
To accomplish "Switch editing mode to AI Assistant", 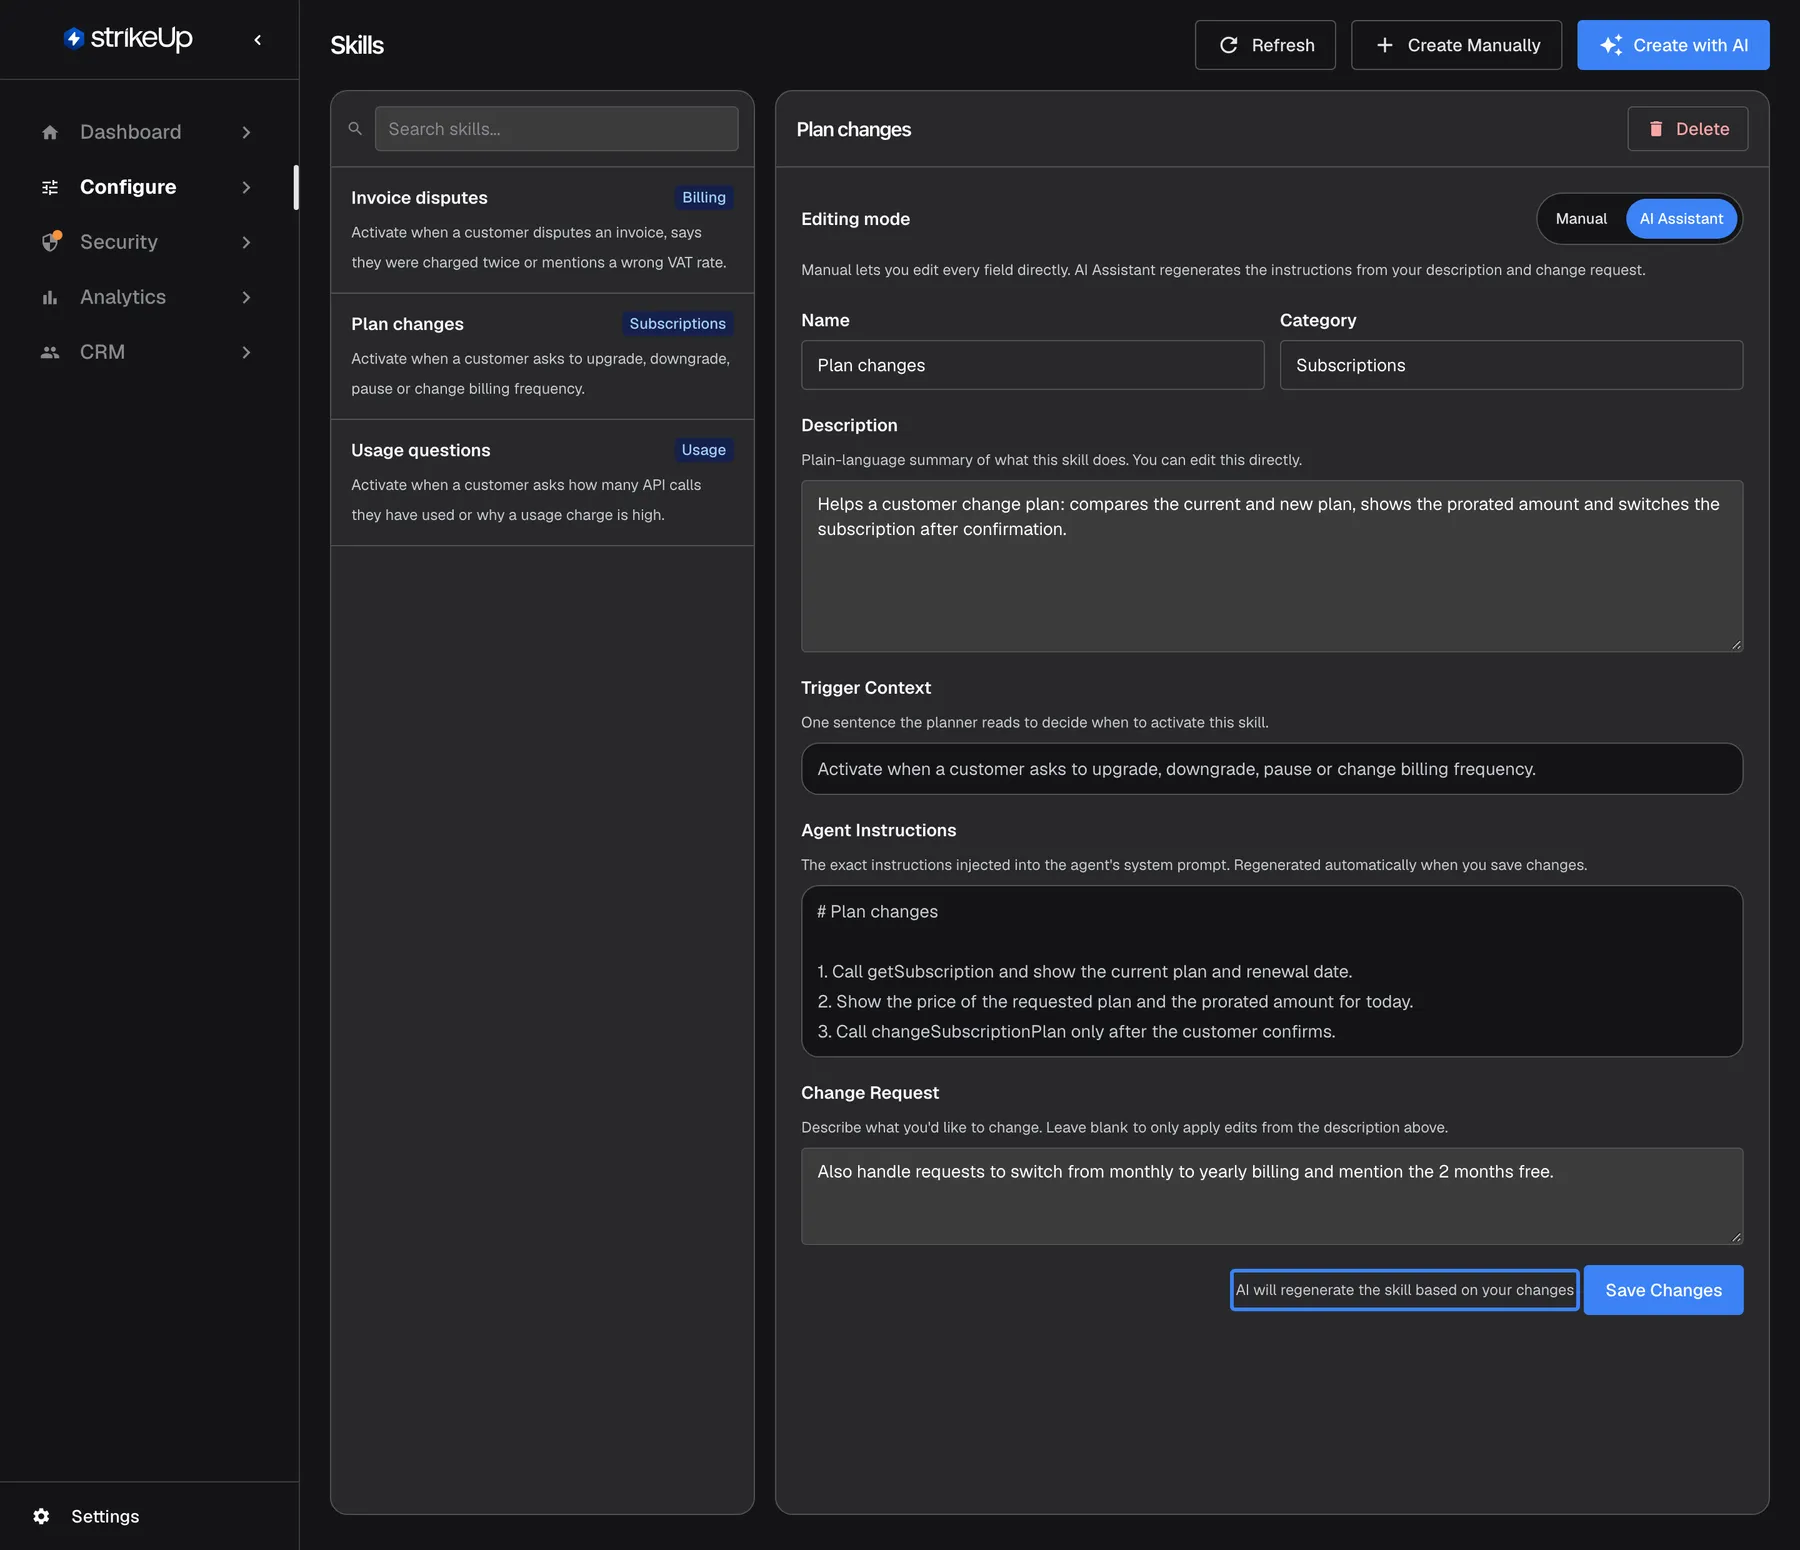I will pyautogui.click(x=1681, y=219).
